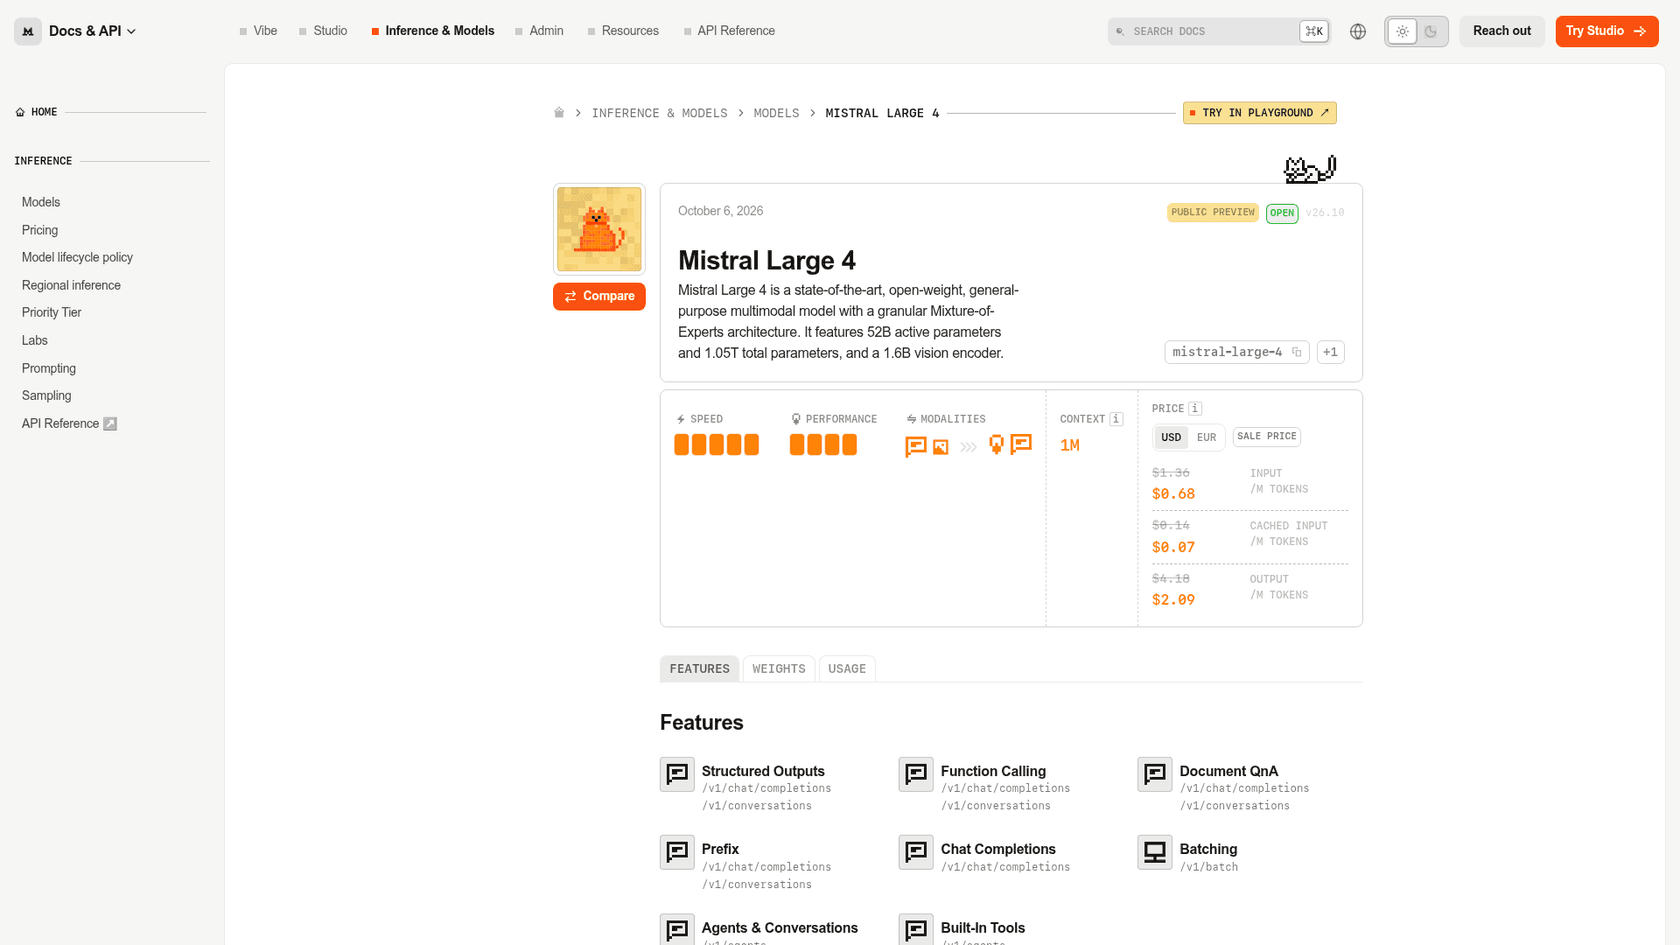Click the breadcrumb home icon
Viewport: 1680px width, 945px height.
(559, 113)
